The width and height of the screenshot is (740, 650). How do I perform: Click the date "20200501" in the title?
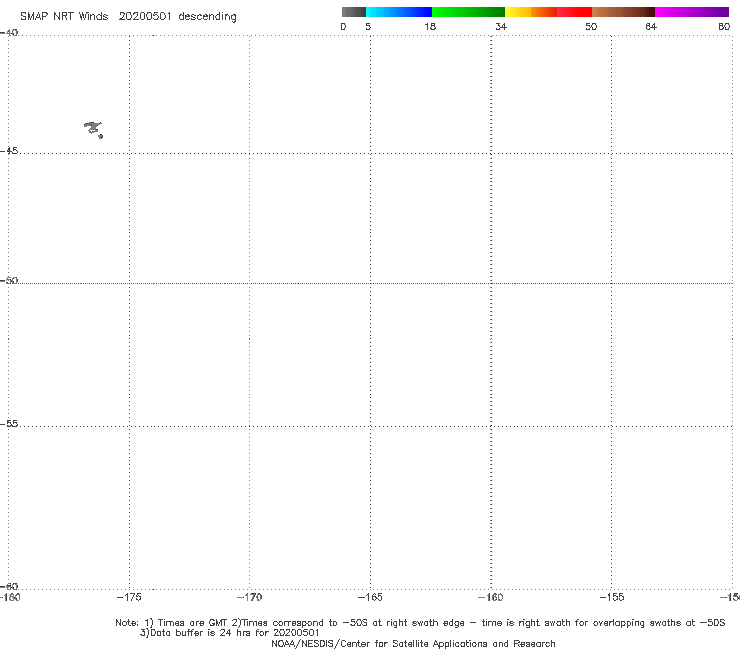point(145,16)
